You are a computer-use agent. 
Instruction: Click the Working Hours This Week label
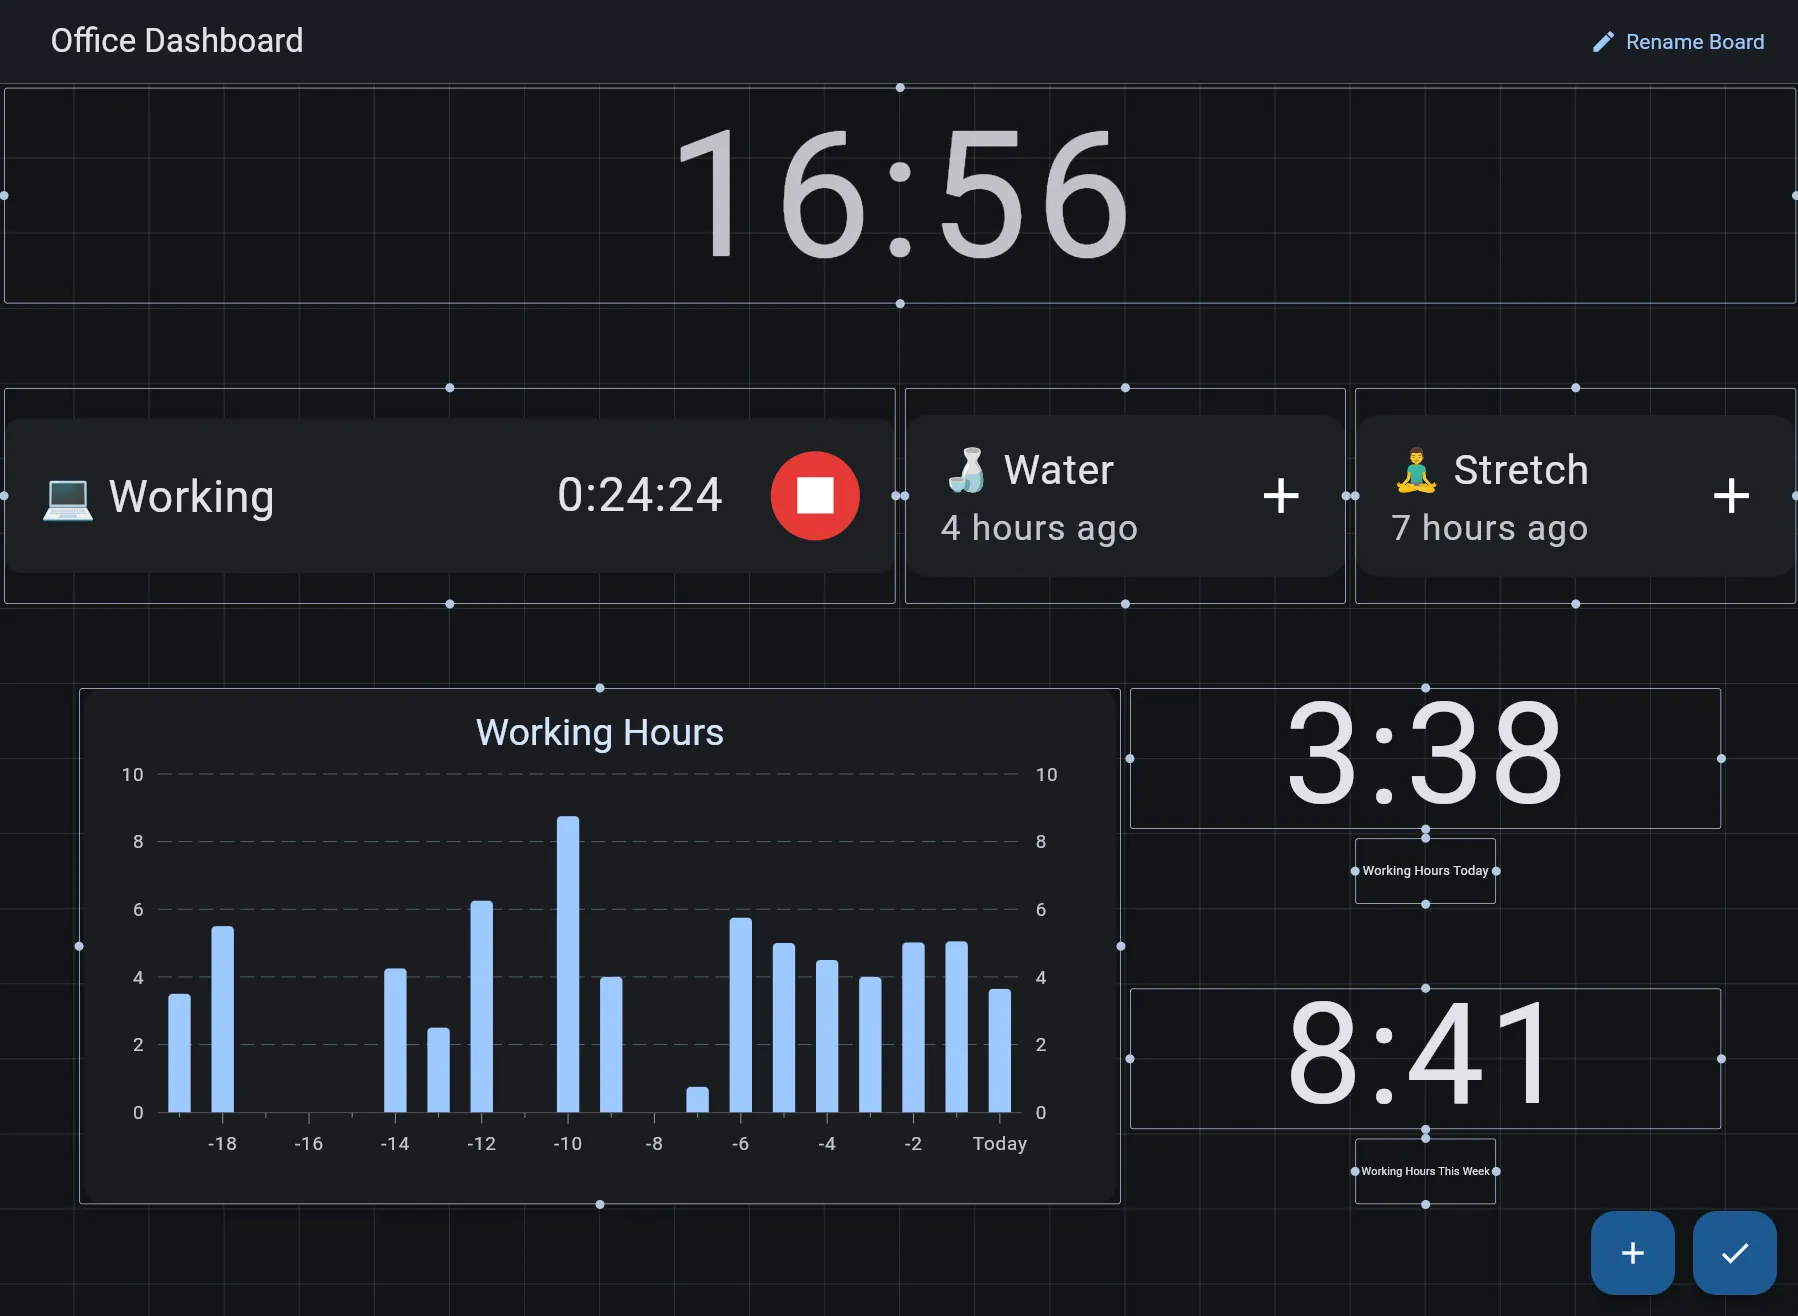coord(1424,1170)
